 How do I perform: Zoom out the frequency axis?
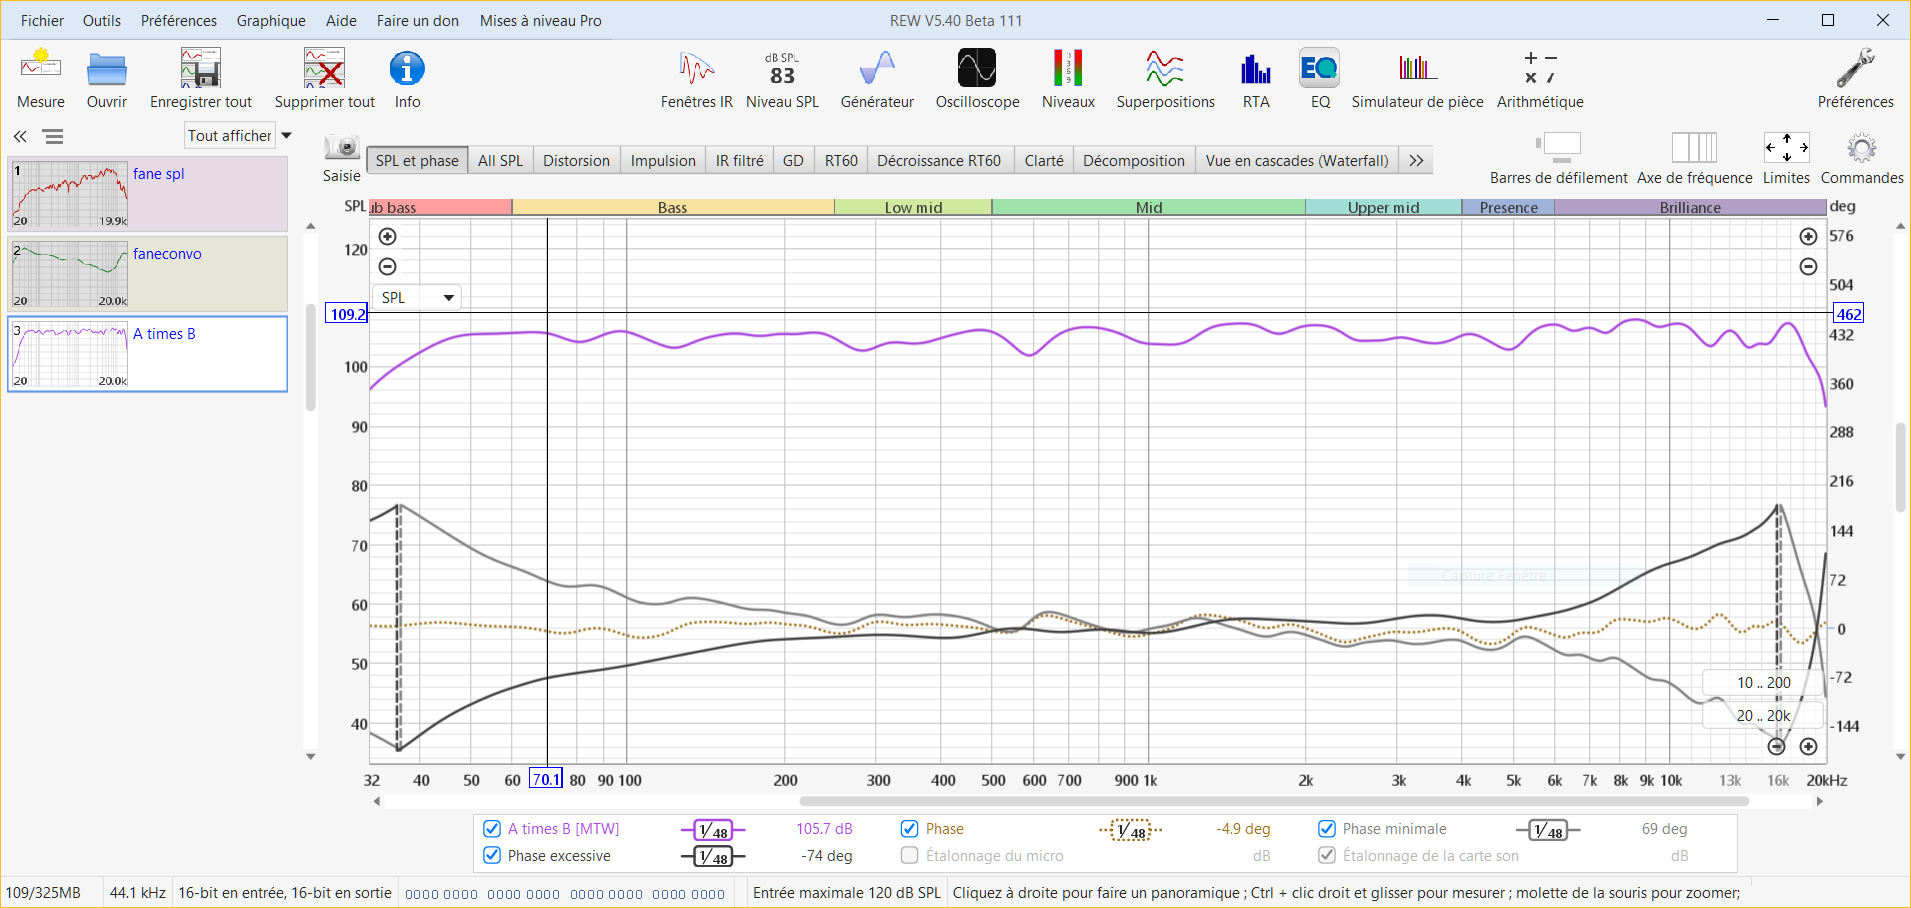point(1776,746)
